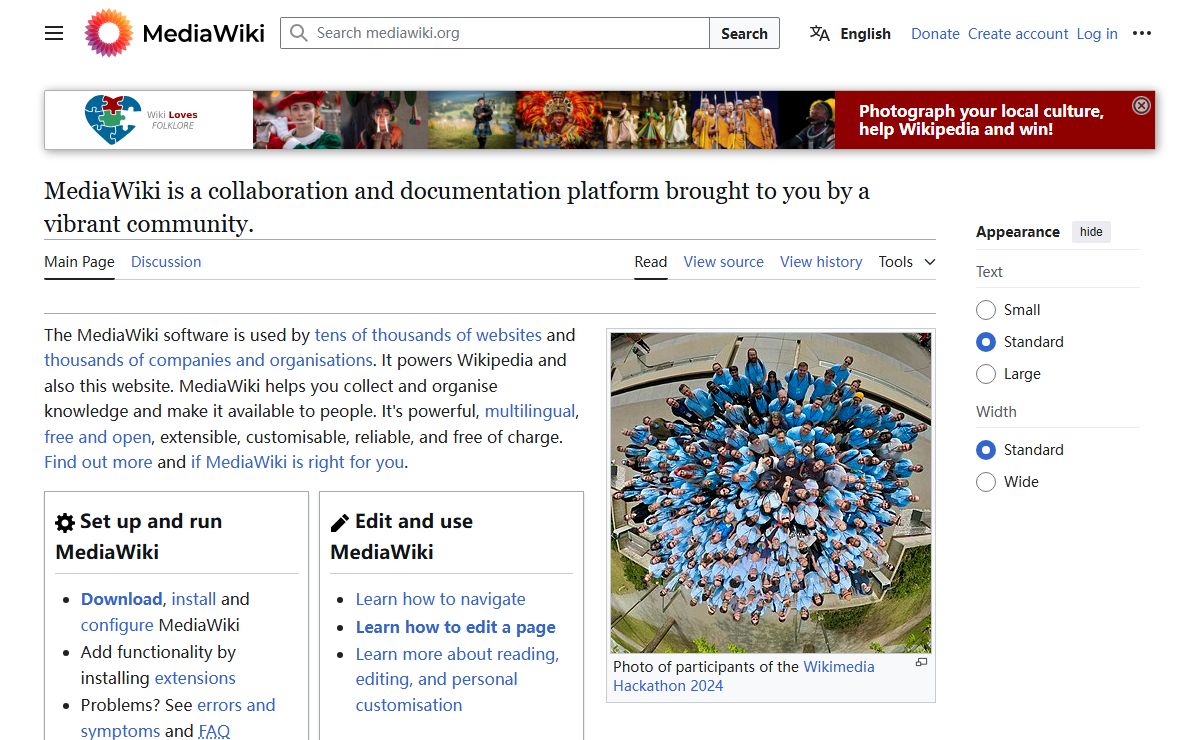
Task: Click the Search button
Action: 744,33
